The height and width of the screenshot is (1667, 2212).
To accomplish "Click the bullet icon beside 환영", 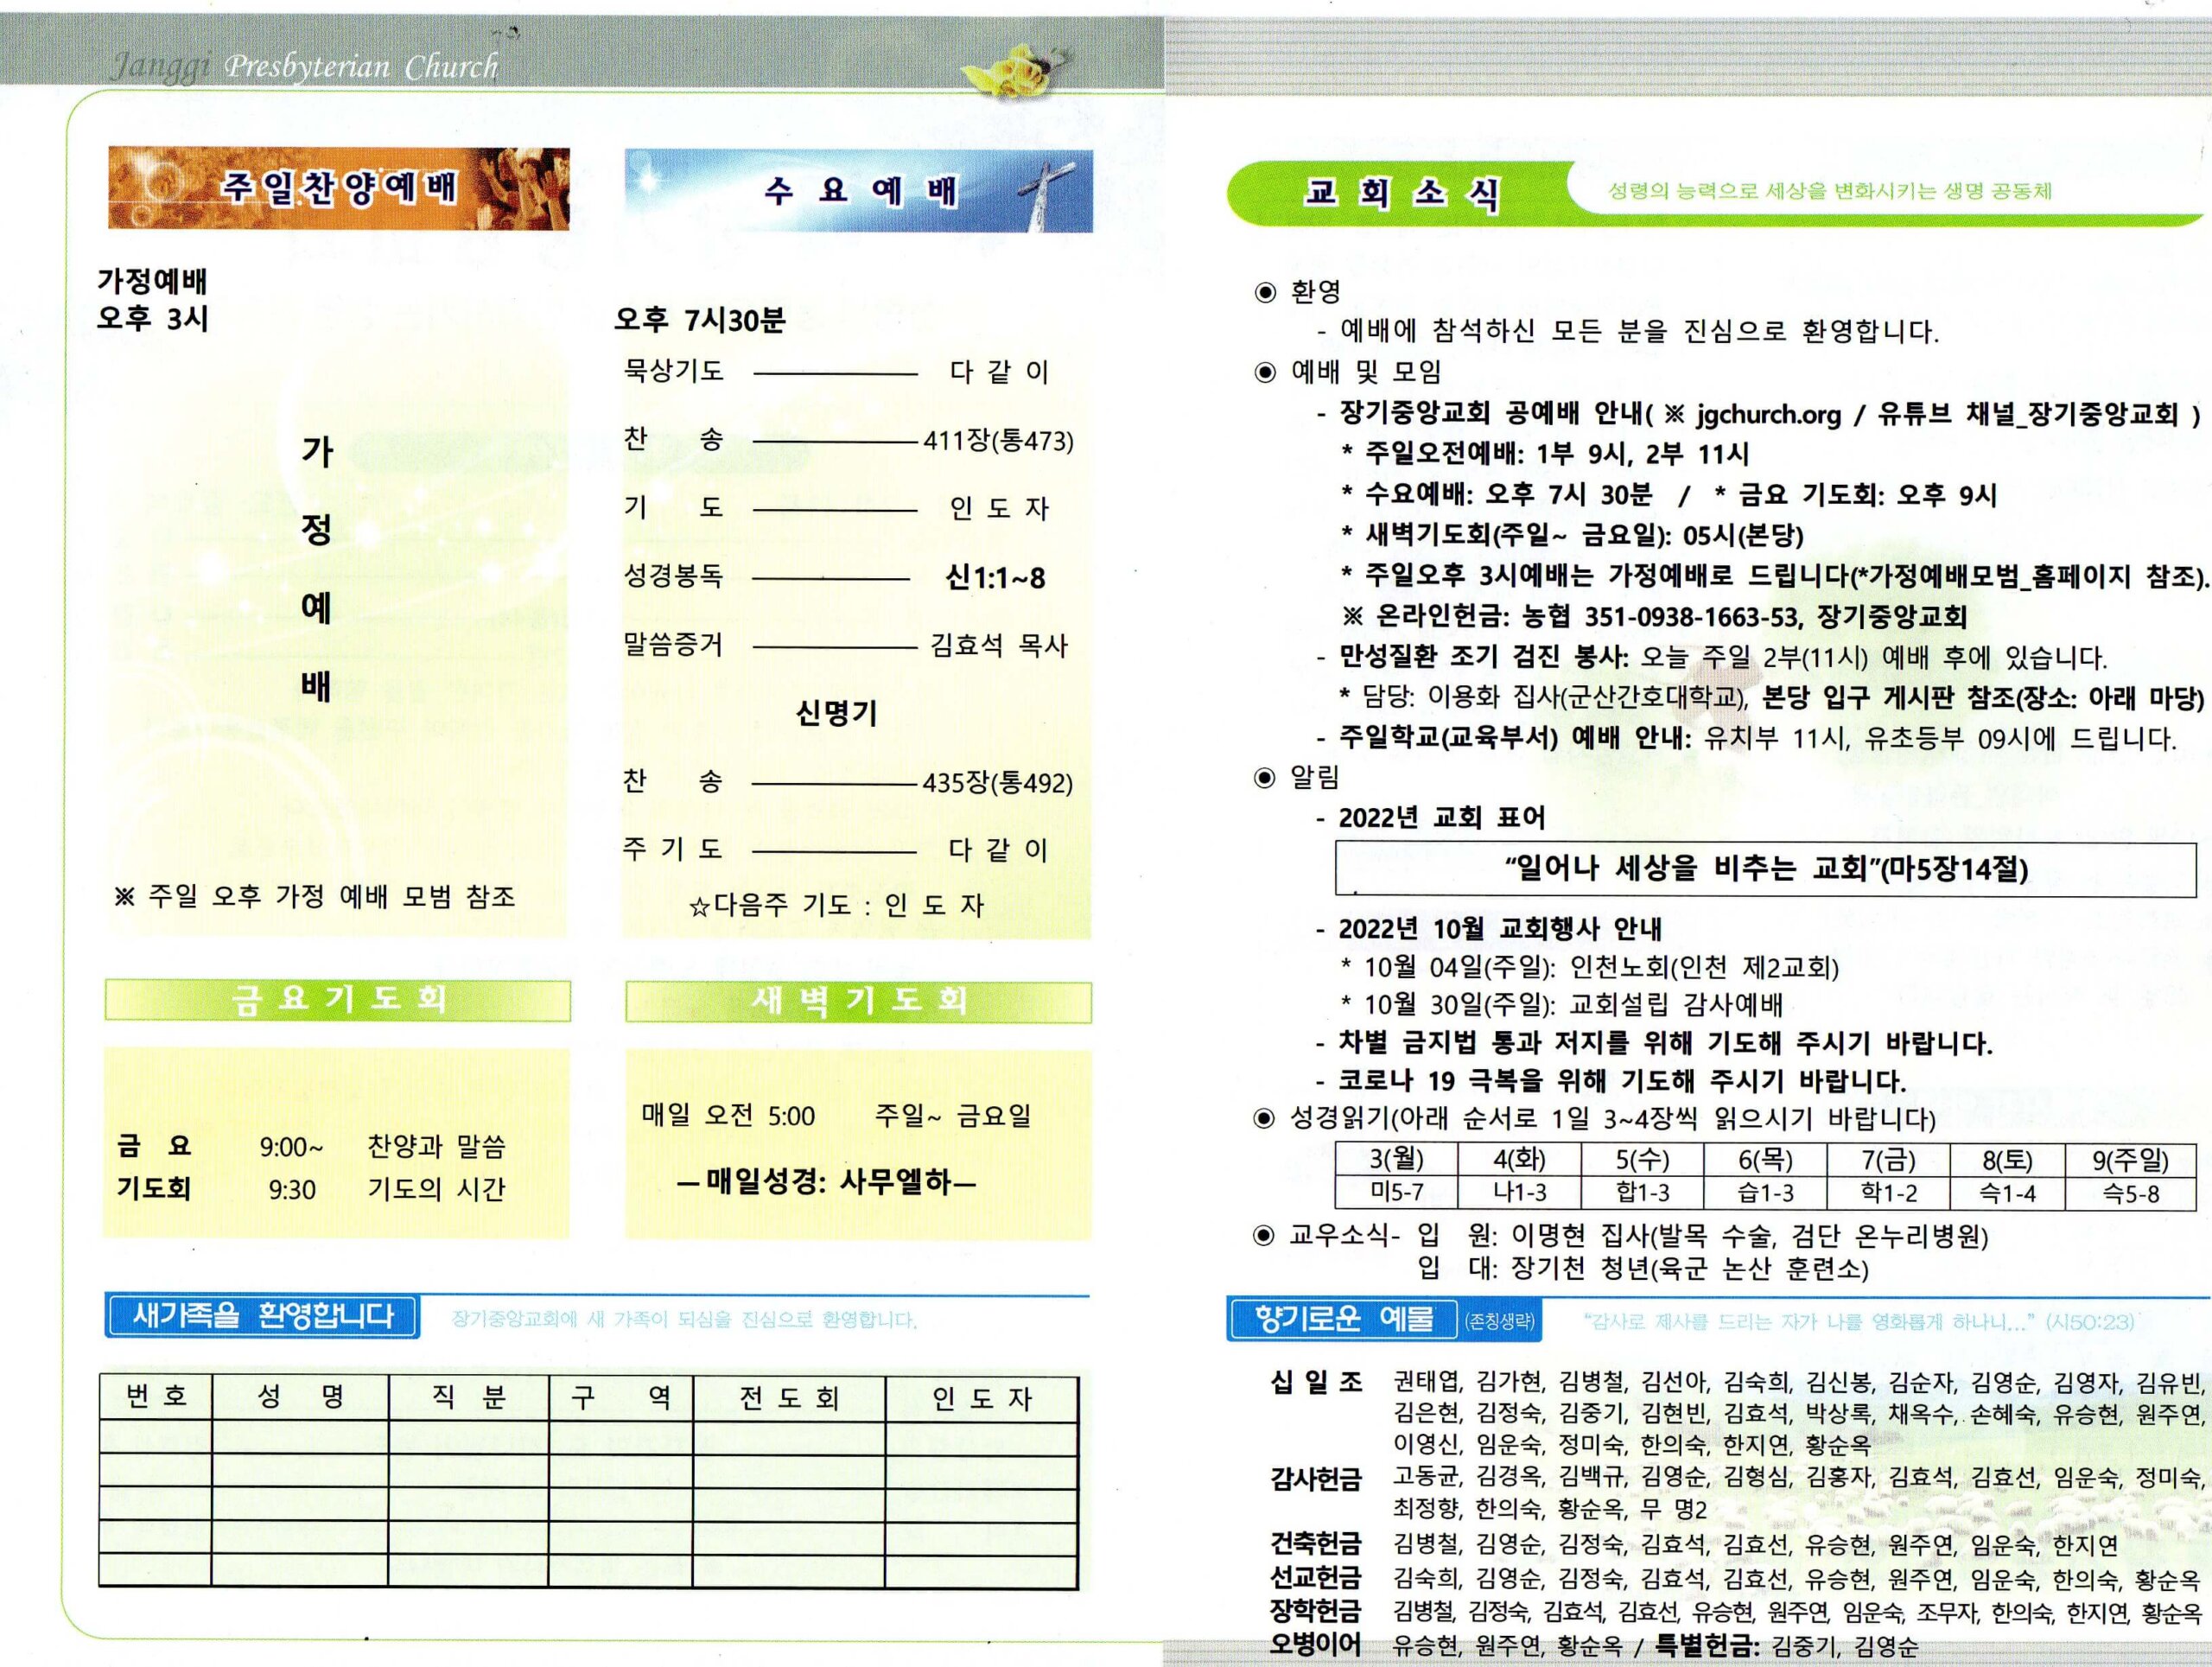I will pyautogui.click(x=1265, y=292).
